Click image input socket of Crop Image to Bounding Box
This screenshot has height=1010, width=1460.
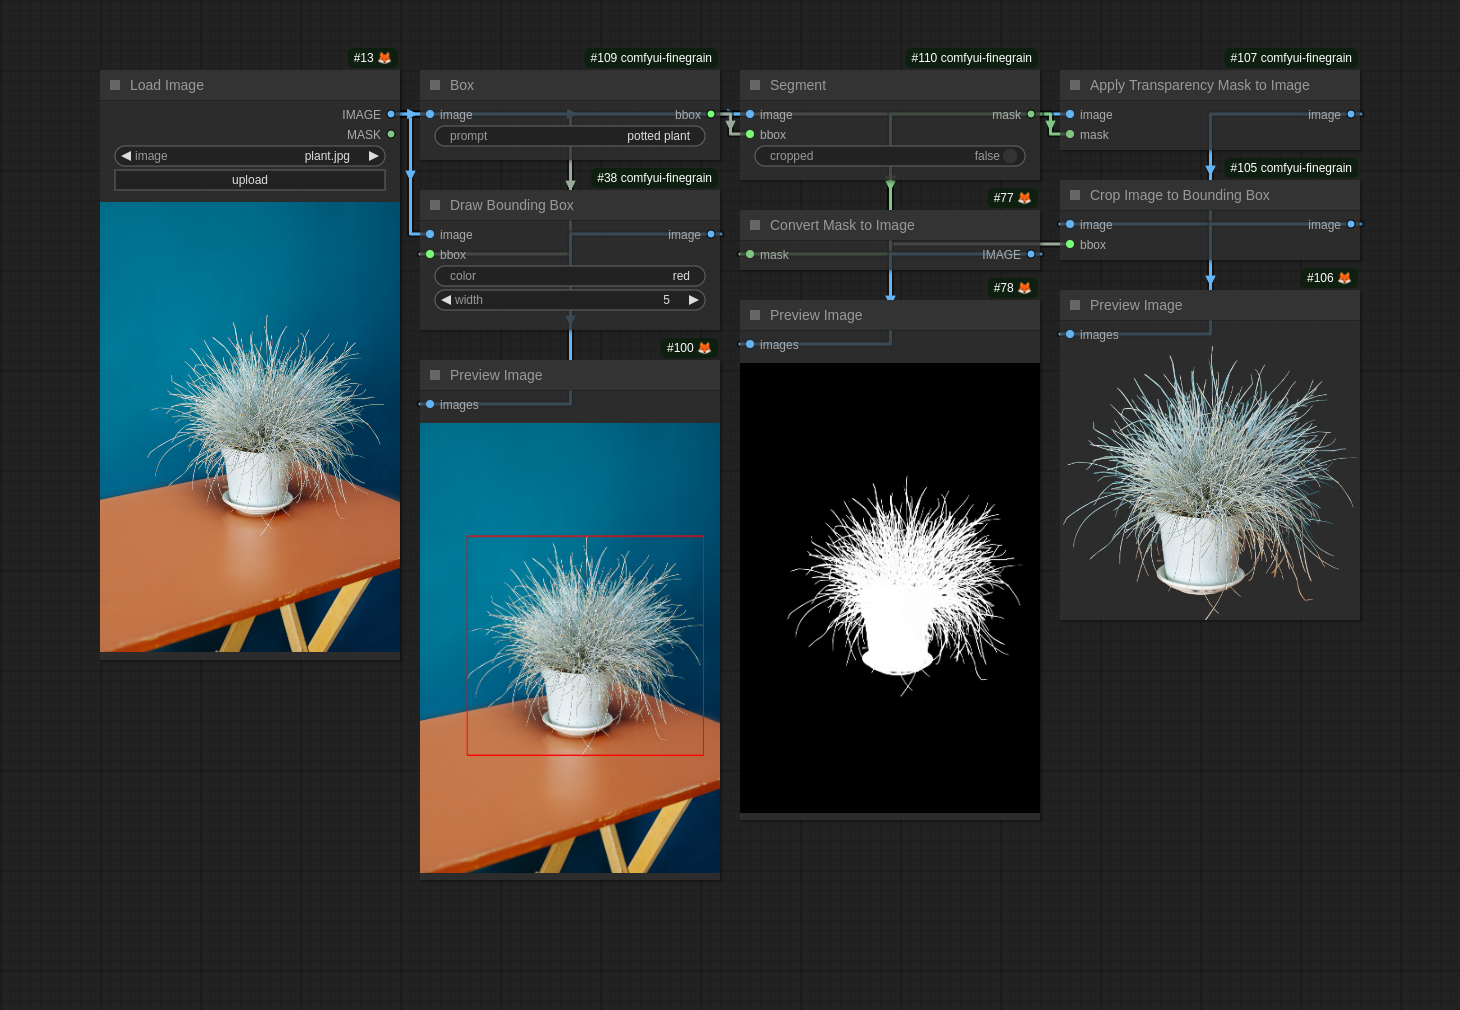[1070, 224]
